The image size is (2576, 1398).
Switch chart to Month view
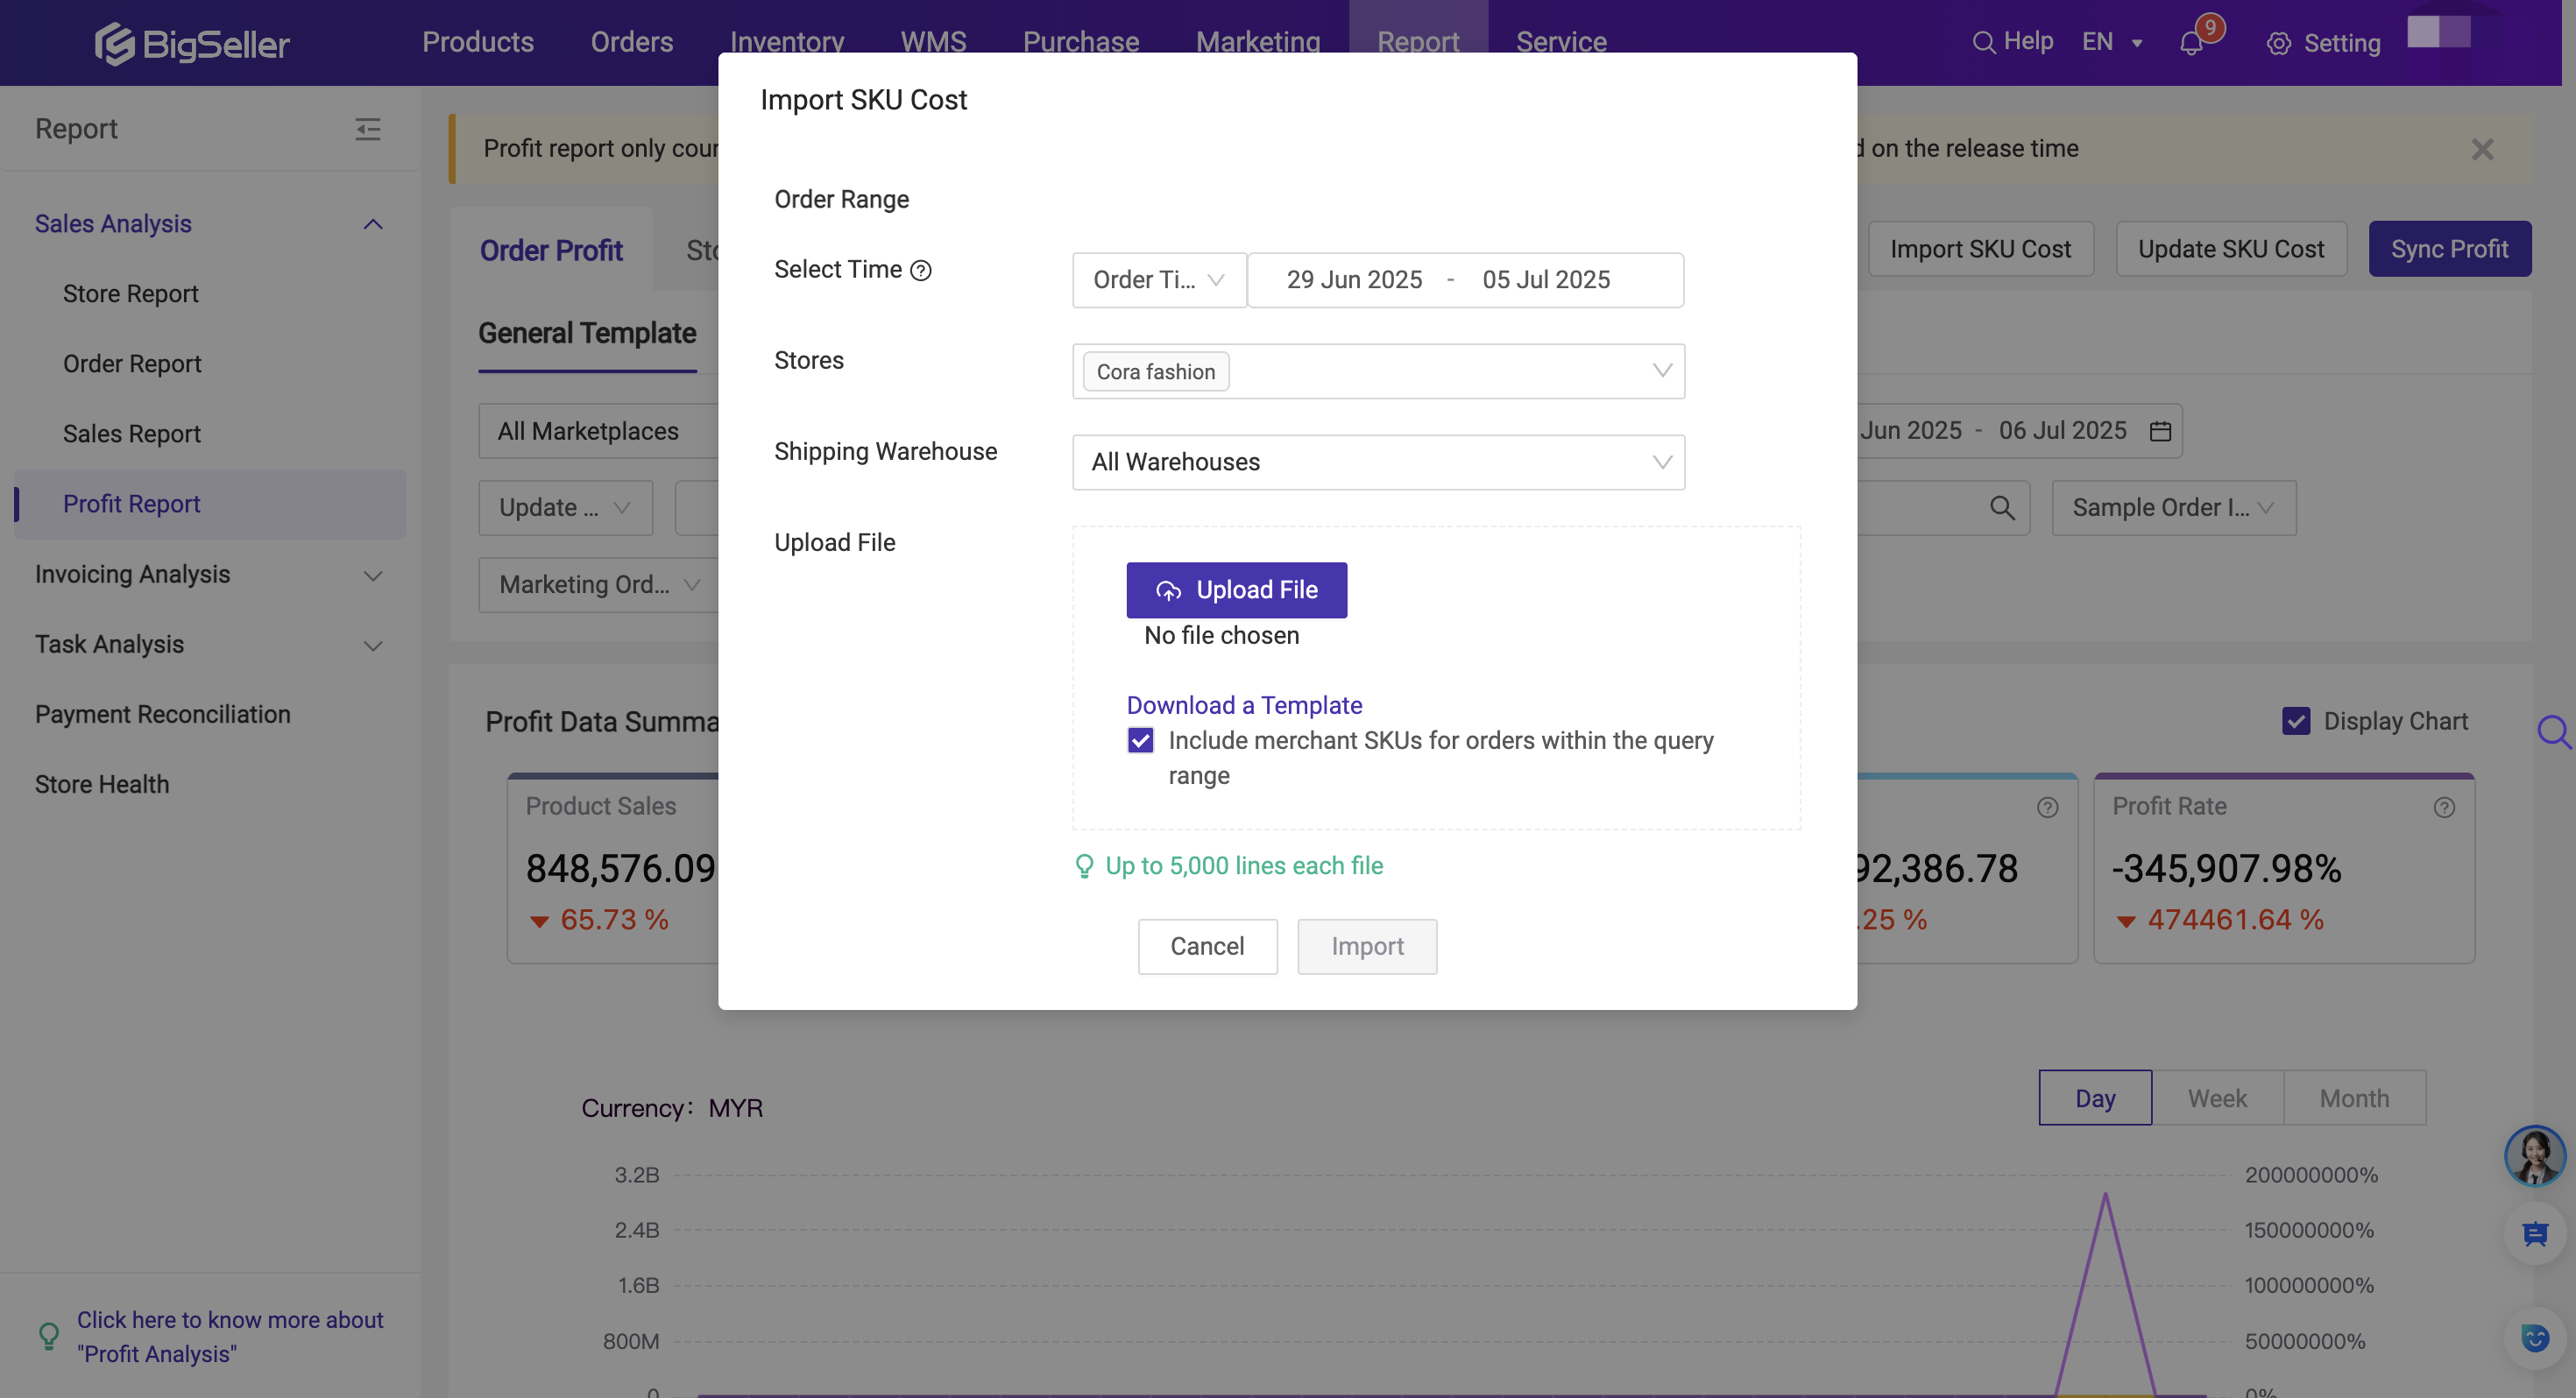click(2354, 1098)
